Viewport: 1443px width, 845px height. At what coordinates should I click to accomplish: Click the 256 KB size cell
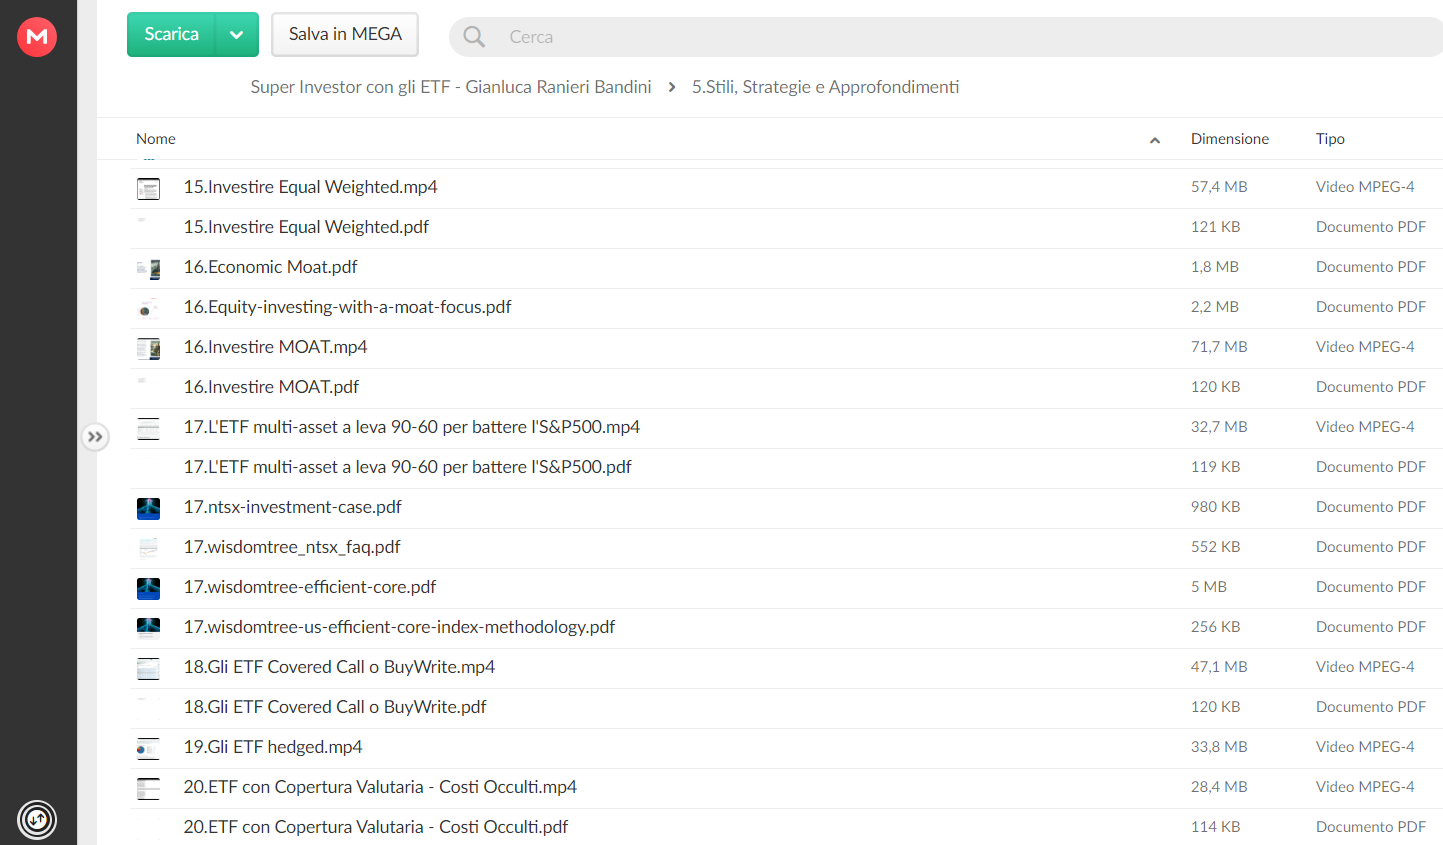click(1215, 627)
